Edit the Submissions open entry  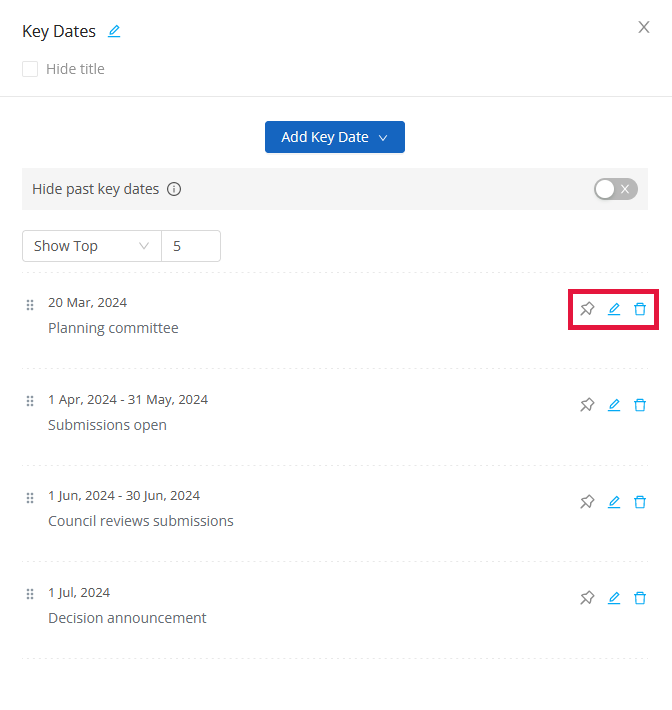pyautogui.click(x=614, y=405)
